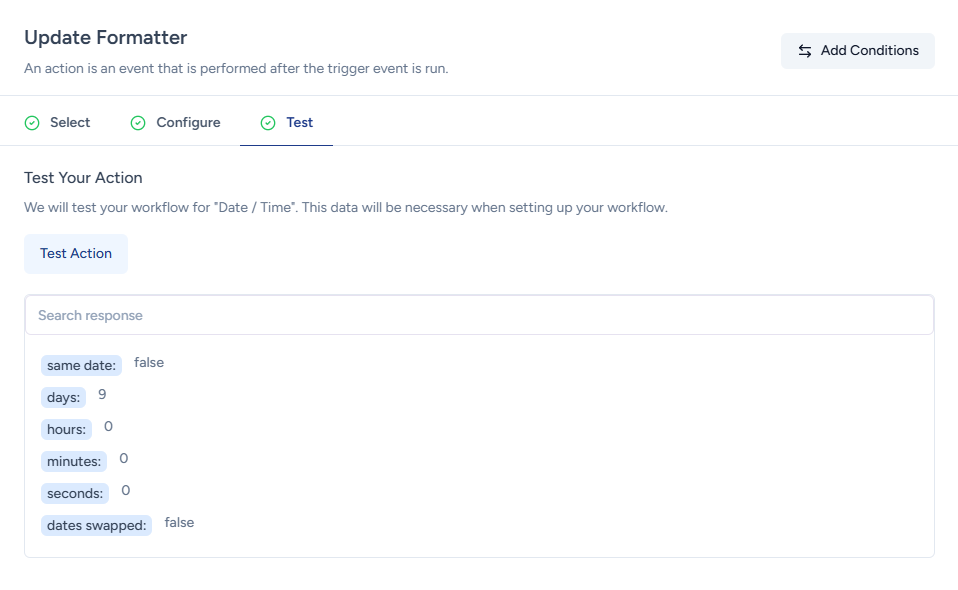Click the false value next to dates swapped

pyautogui.click(x=179, y=523)
